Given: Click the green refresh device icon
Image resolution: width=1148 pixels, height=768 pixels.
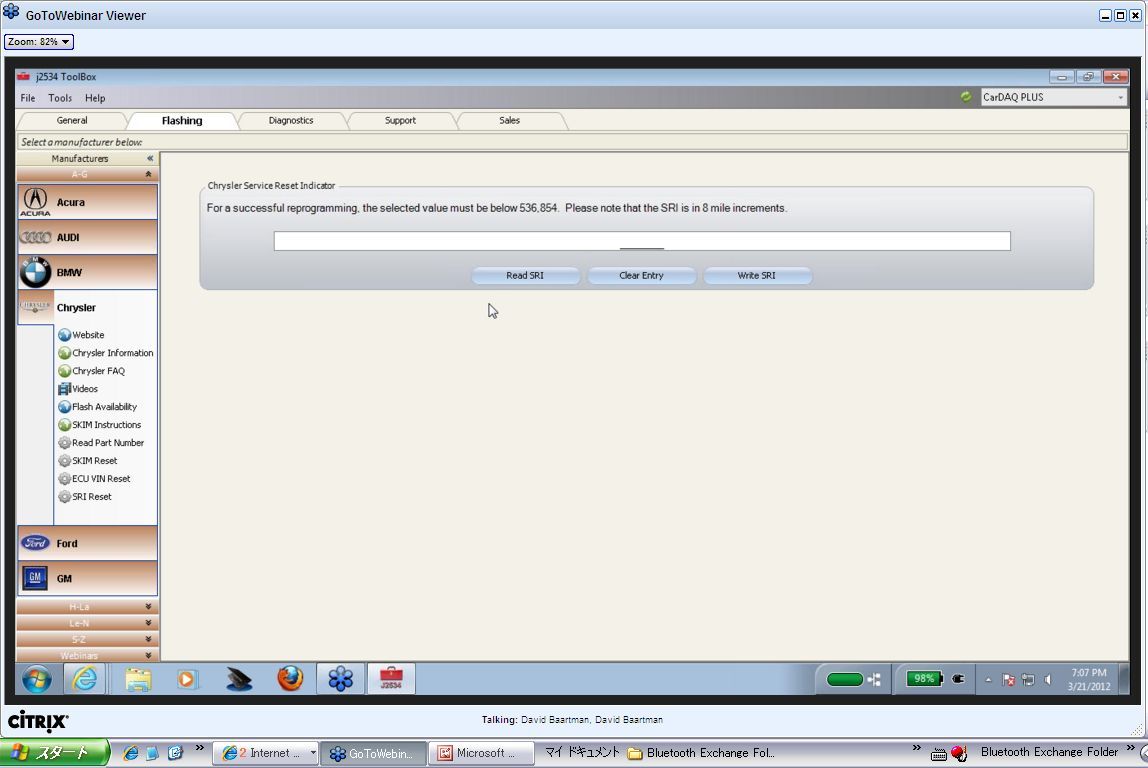Looking at the screenshot, I should pyautogui.click(x=966, y=97).
